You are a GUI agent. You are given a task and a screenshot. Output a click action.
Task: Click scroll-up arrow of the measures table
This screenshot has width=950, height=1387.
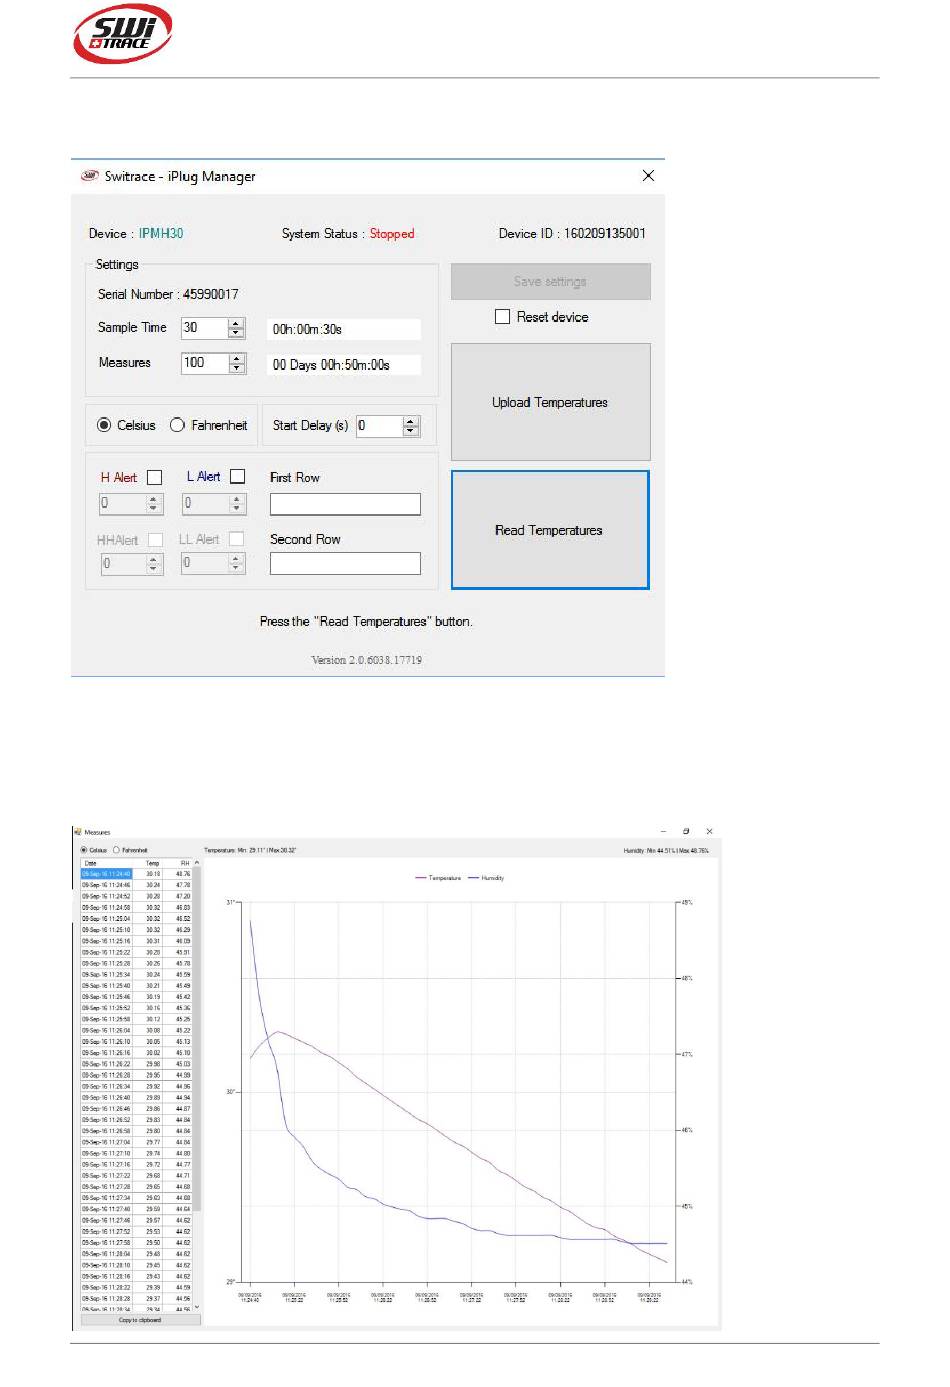(x=197, y=862)
